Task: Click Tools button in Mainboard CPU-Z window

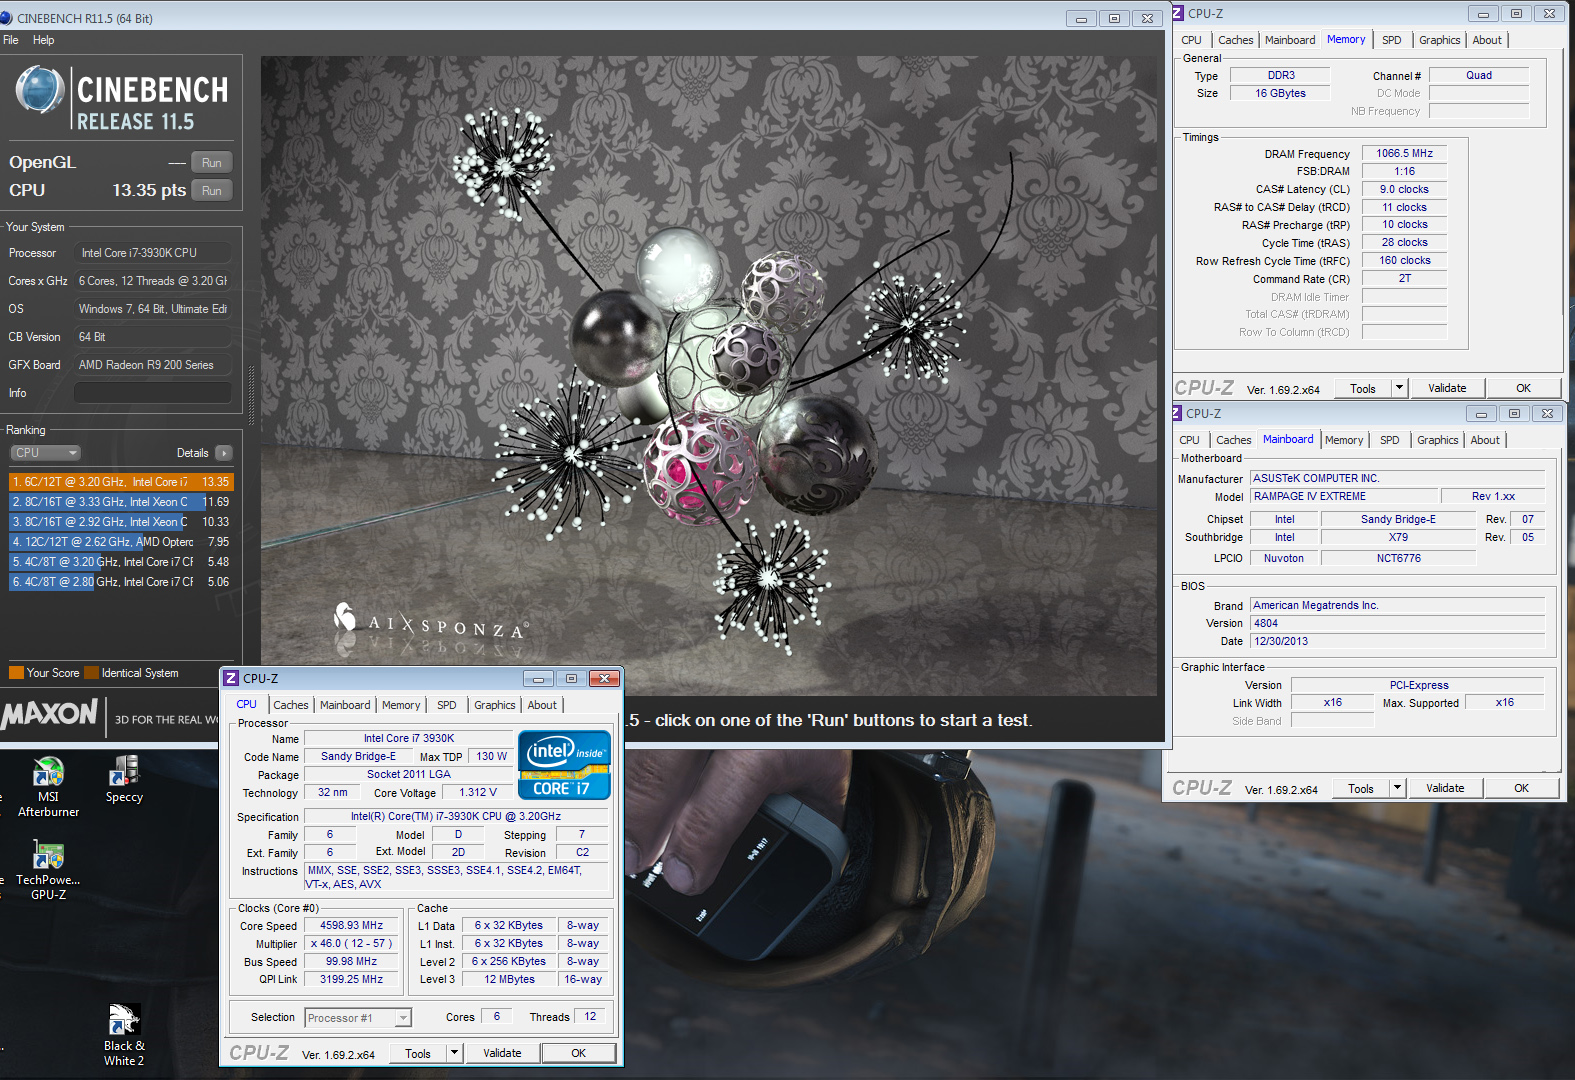Action: [x=1361, y=788]
